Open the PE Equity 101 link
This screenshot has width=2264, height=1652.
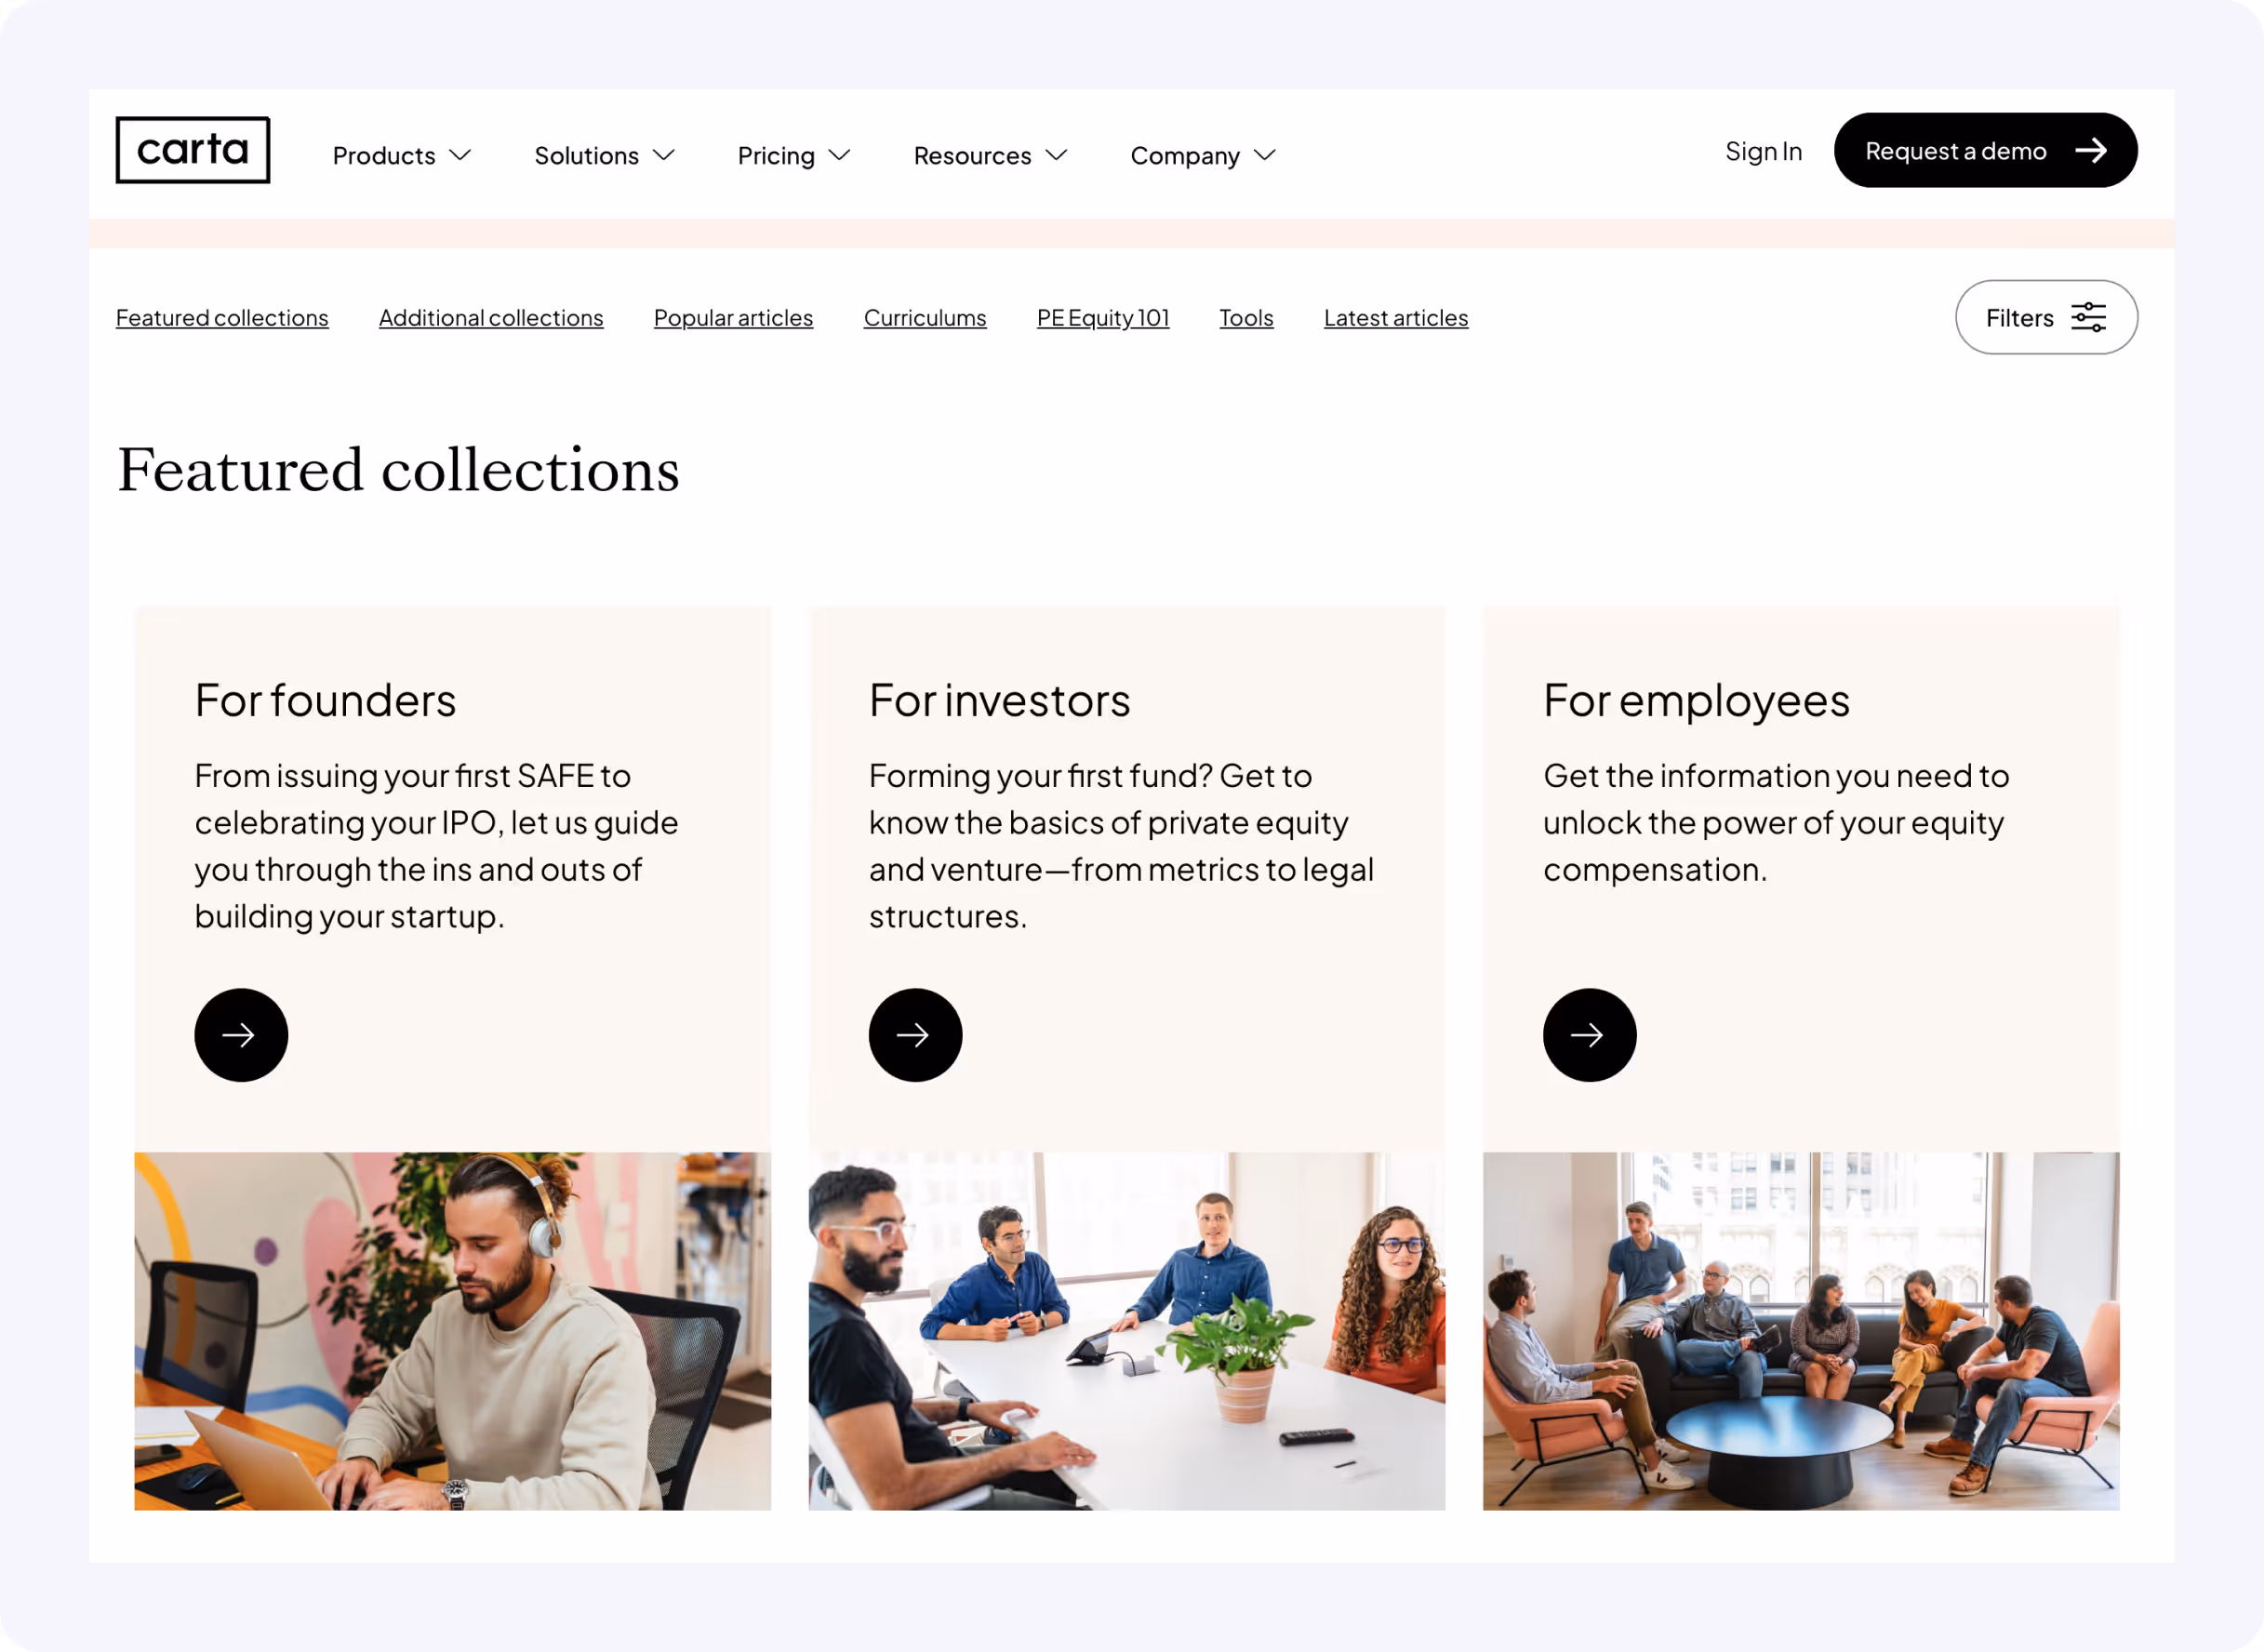pyautogui.click(x=1103, y=317)
